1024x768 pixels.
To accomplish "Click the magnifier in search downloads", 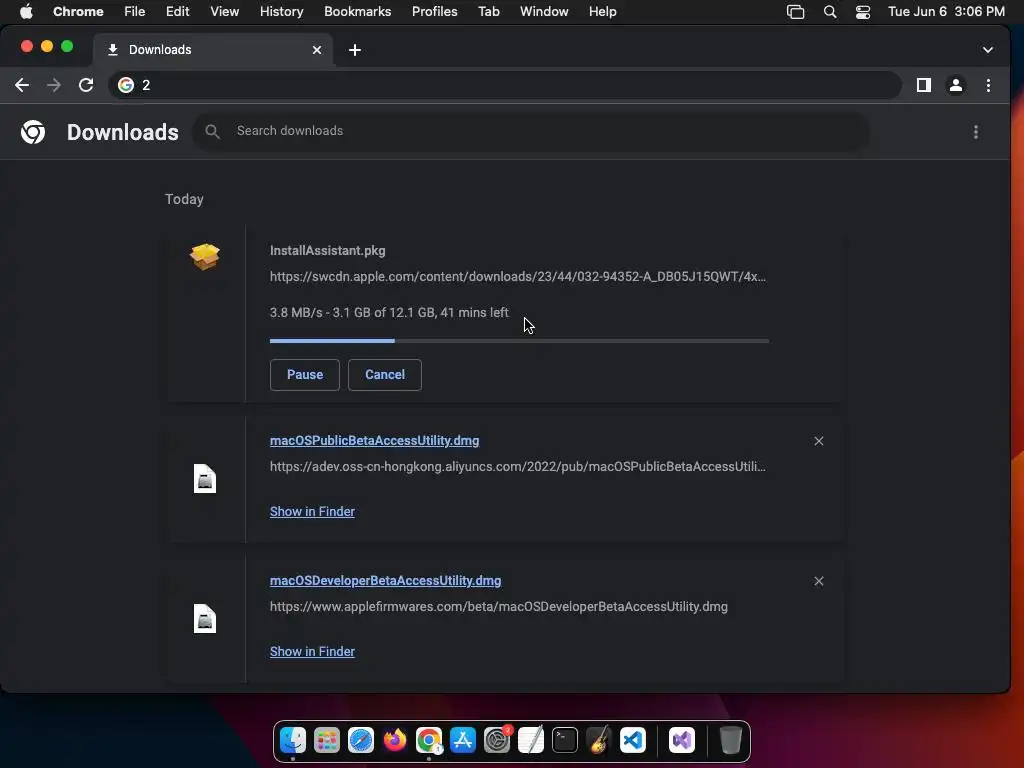I will [x=212, y=131].
